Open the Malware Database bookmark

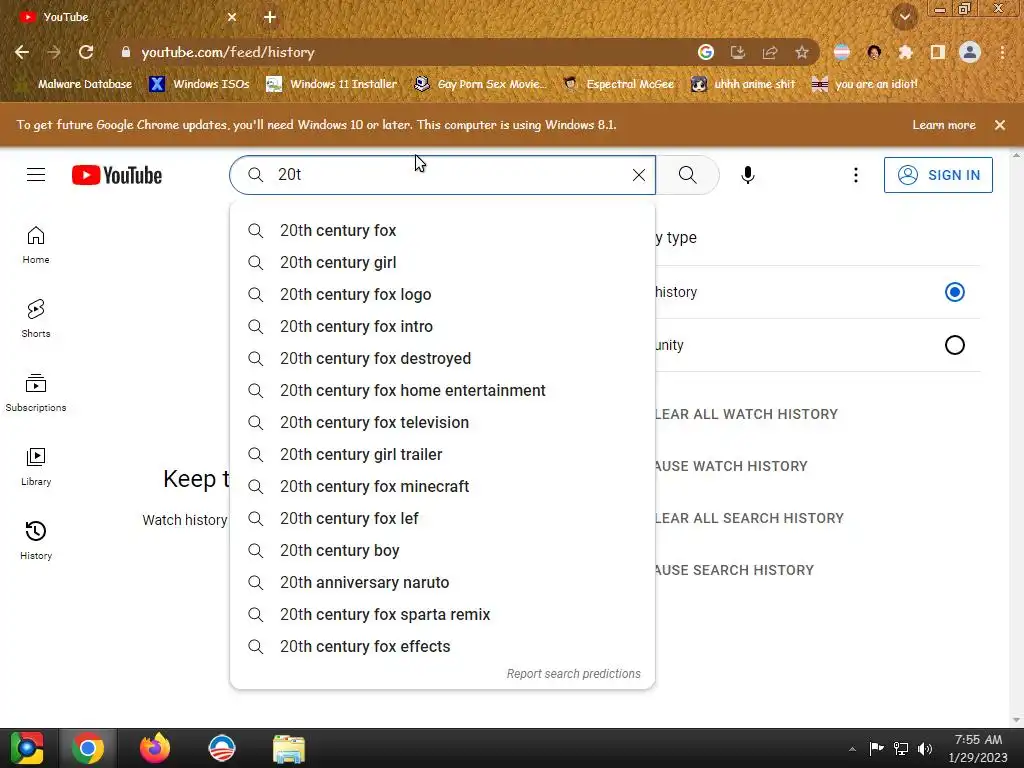(74, 84)
